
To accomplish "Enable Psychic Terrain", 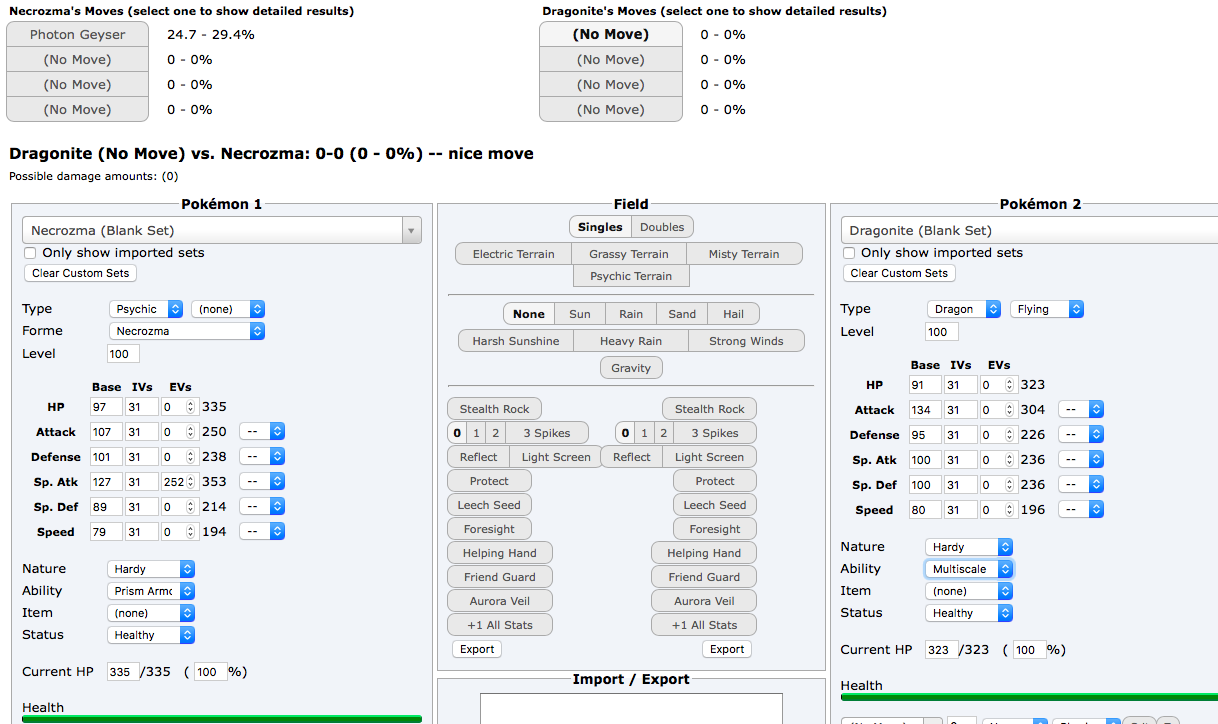I will (x=631, y=276).
